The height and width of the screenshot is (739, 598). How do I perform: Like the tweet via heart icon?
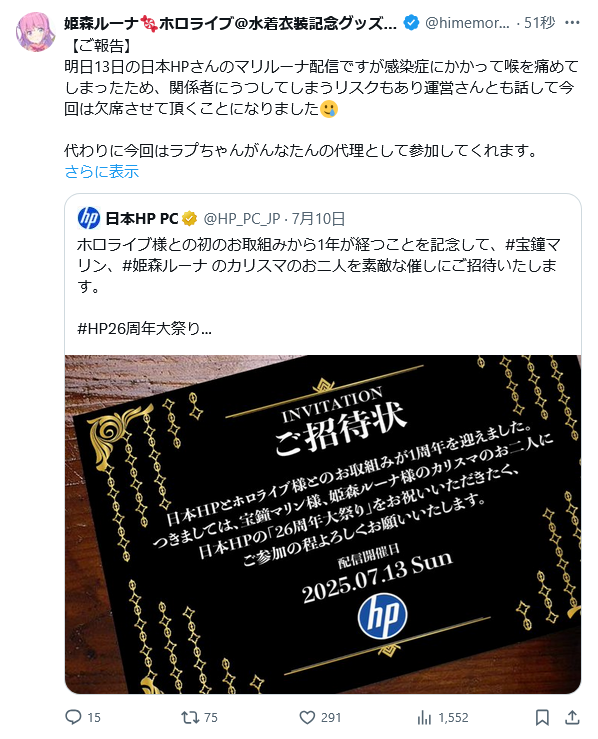pyautogui.click(x=307, y=717)
